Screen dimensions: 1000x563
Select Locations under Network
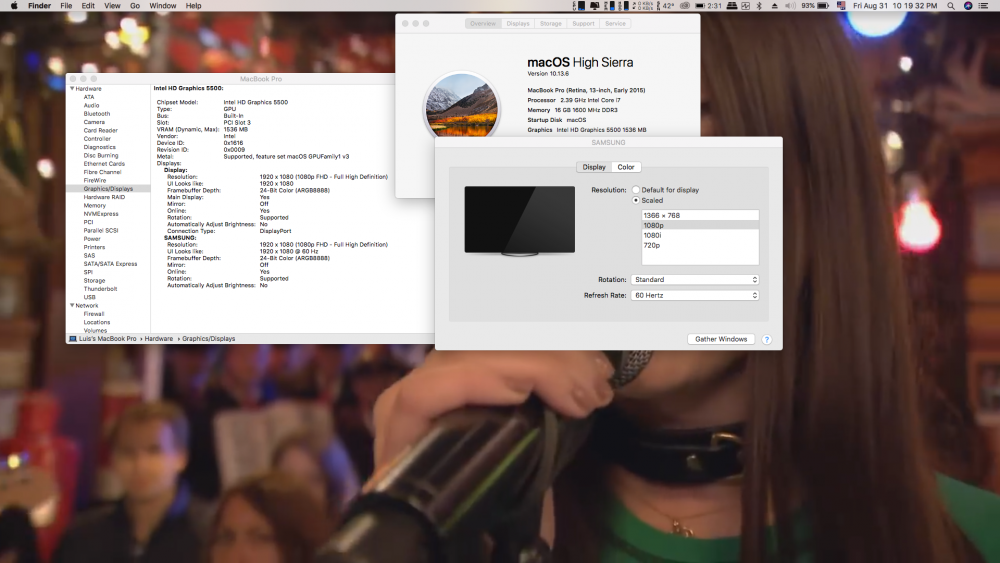coord(97,322)
